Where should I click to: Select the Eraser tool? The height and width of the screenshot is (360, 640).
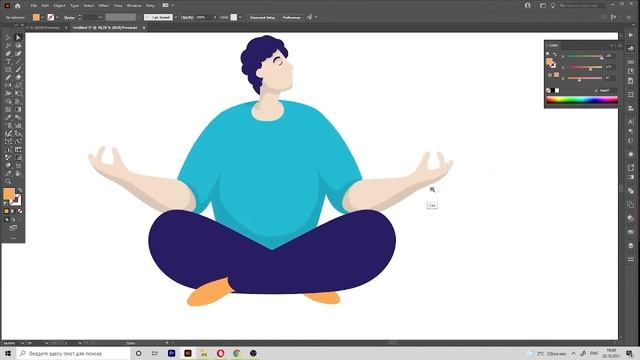(x=18, y=77)
